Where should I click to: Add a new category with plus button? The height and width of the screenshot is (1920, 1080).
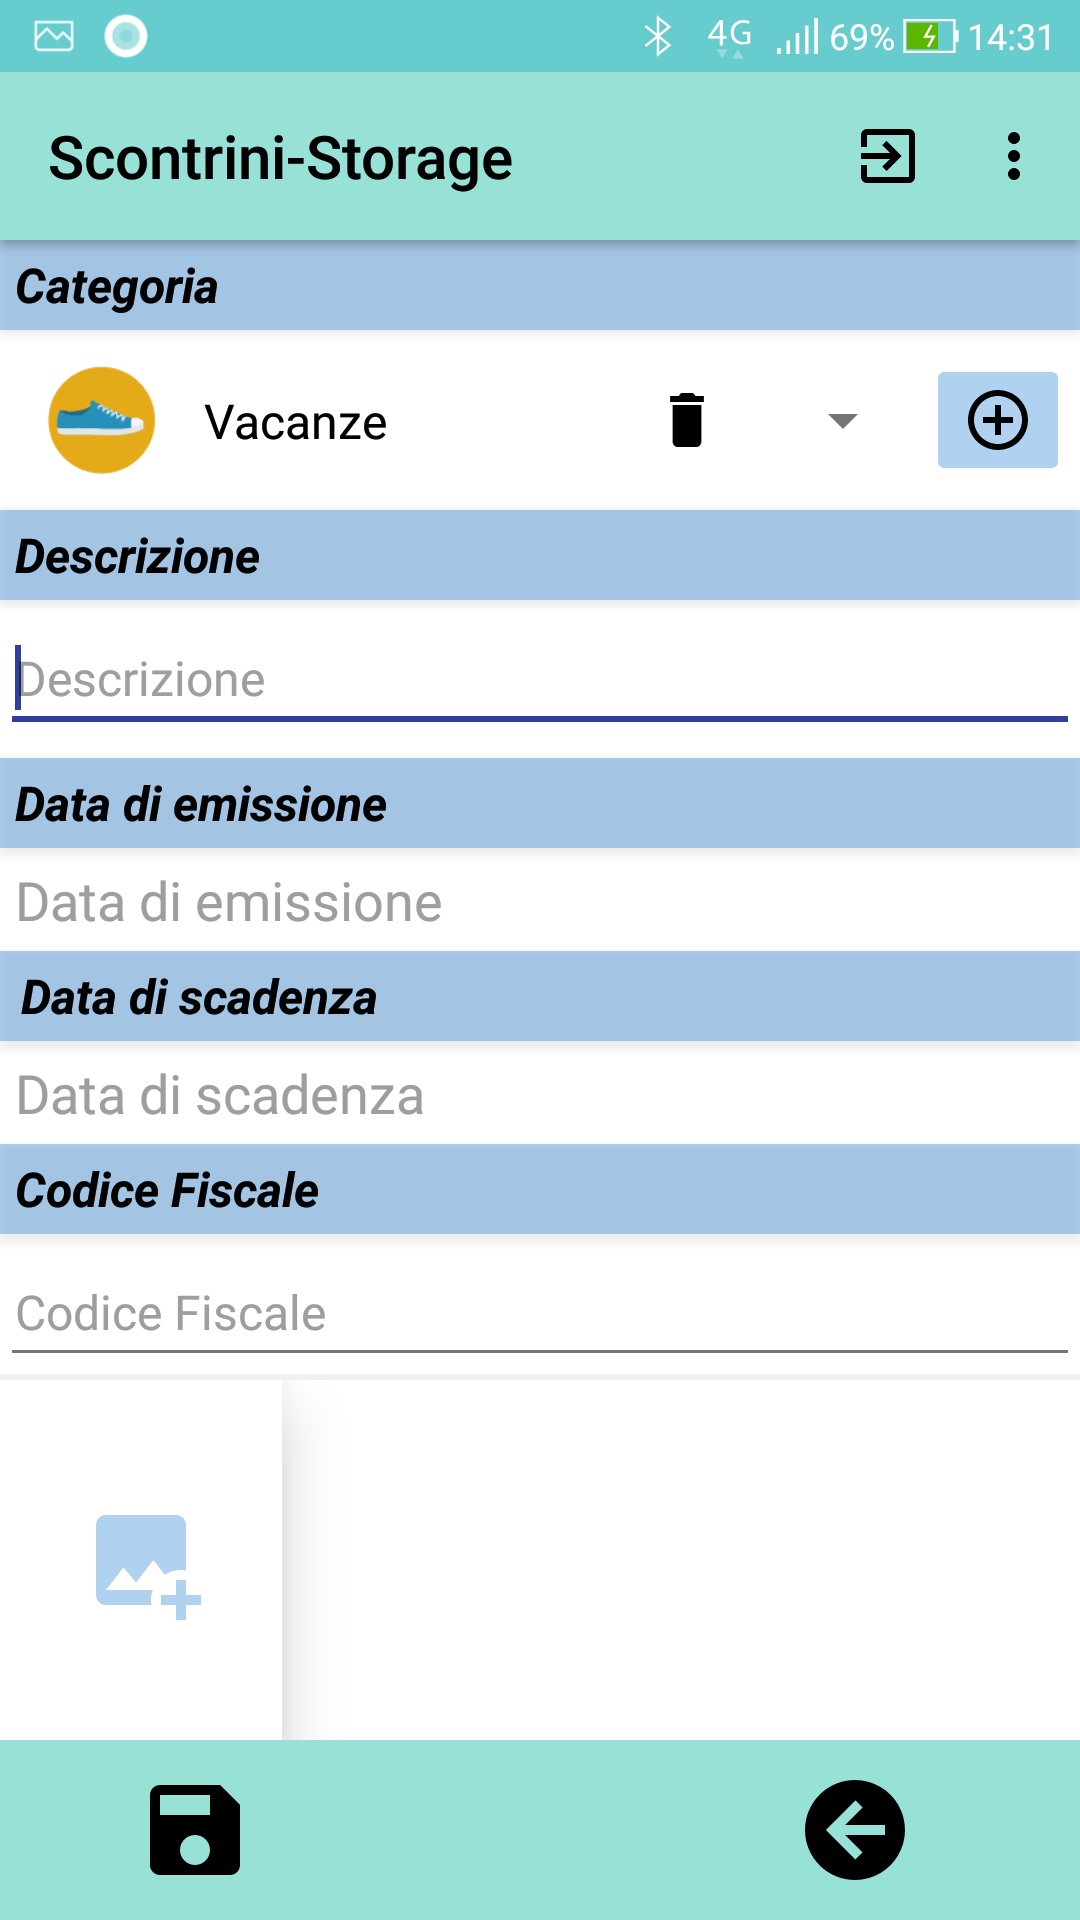point(997,420)
